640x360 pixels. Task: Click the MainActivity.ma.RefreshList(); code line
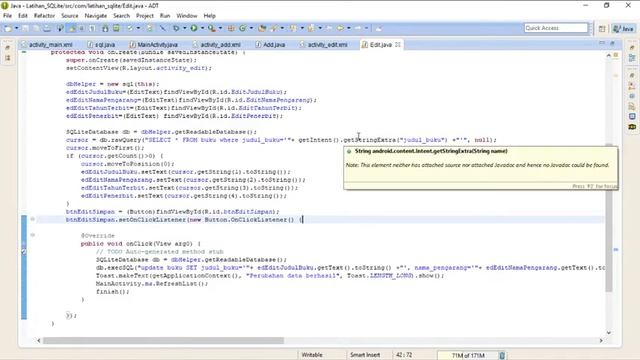click(152, 283)
